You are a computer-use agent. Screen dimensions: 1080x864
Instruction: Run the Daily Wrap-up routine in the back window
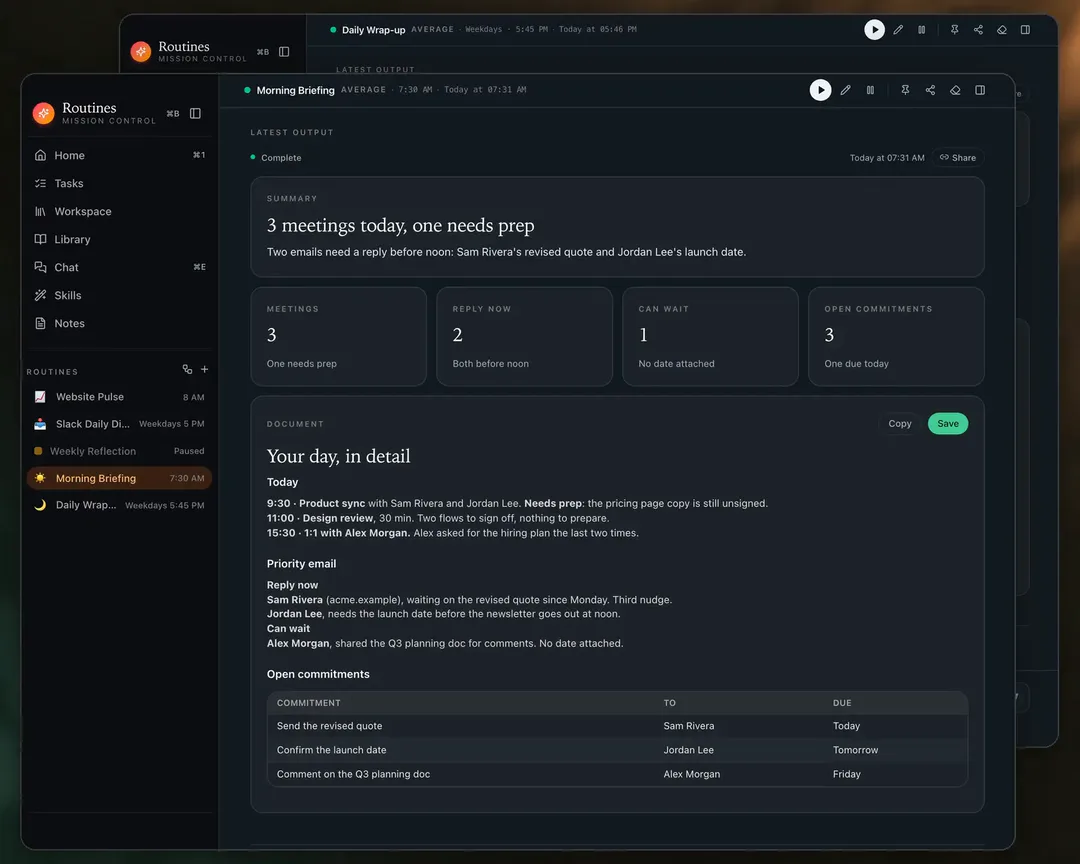(x=874, y=30)
